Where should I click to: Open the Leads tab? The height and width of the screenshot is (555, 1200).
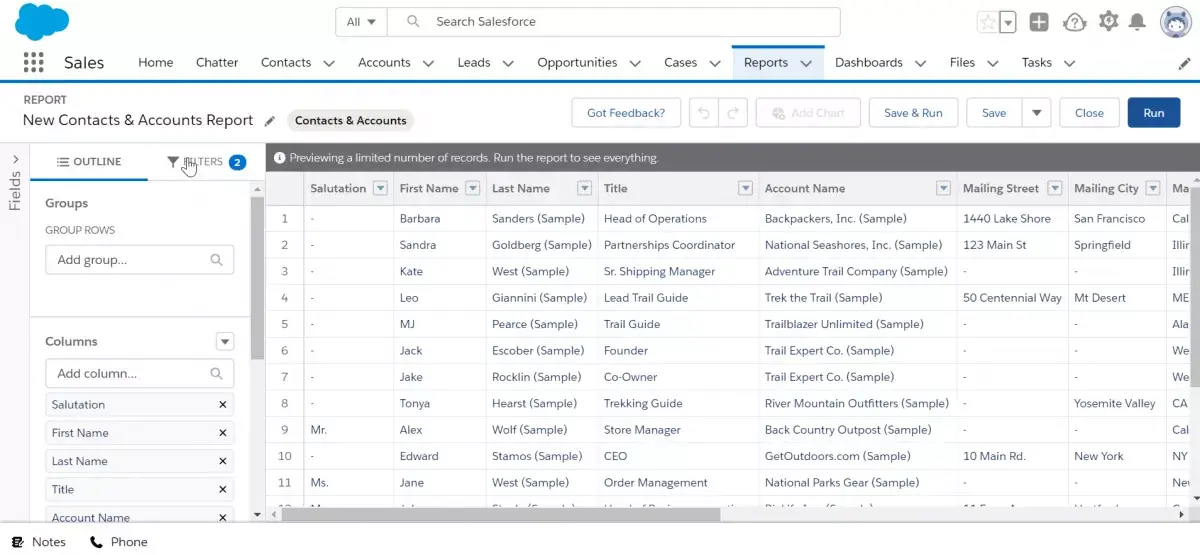pyautogui.click(x=474, y=62)
